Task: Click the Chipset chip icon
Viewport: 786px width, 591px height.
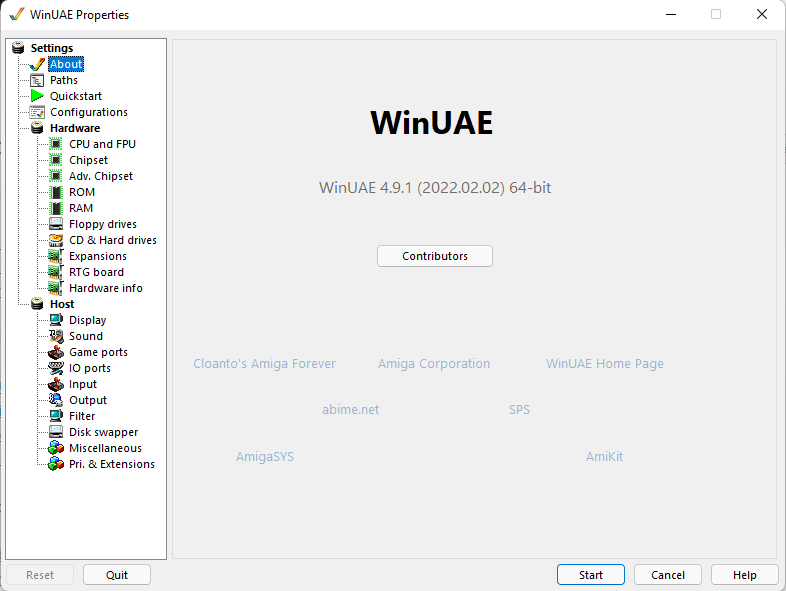Action: (56, 160)
